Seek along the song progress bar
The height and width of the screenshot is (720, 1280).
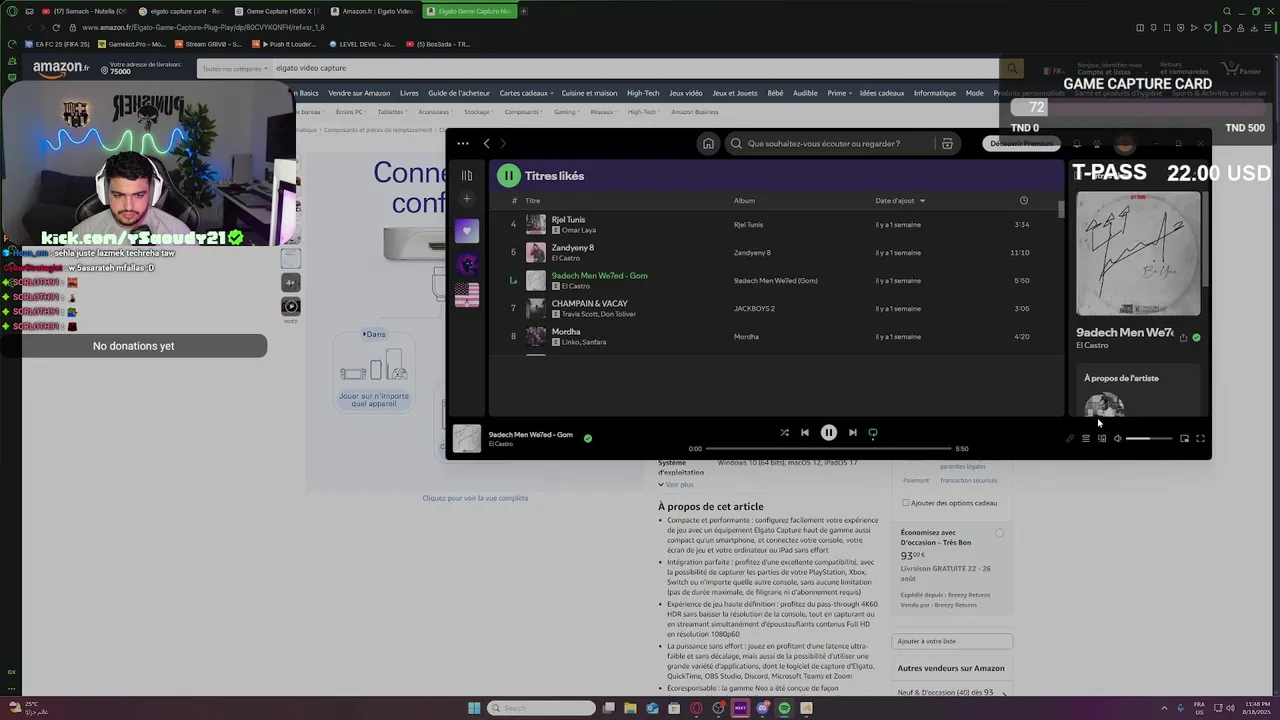point(828,449)
